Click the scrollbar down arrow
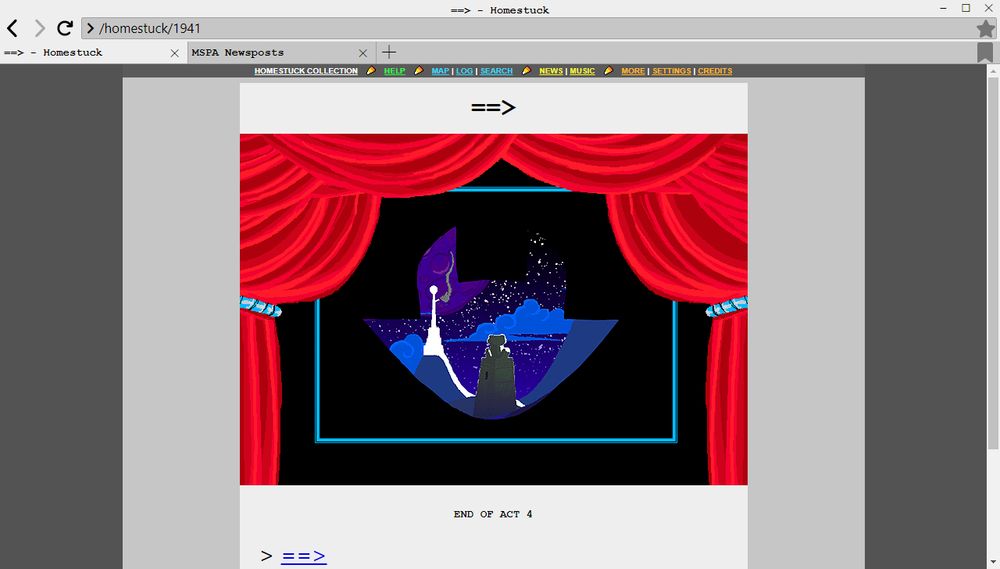The width and height of the screenshot is (1000, 569). click(992, 563)
